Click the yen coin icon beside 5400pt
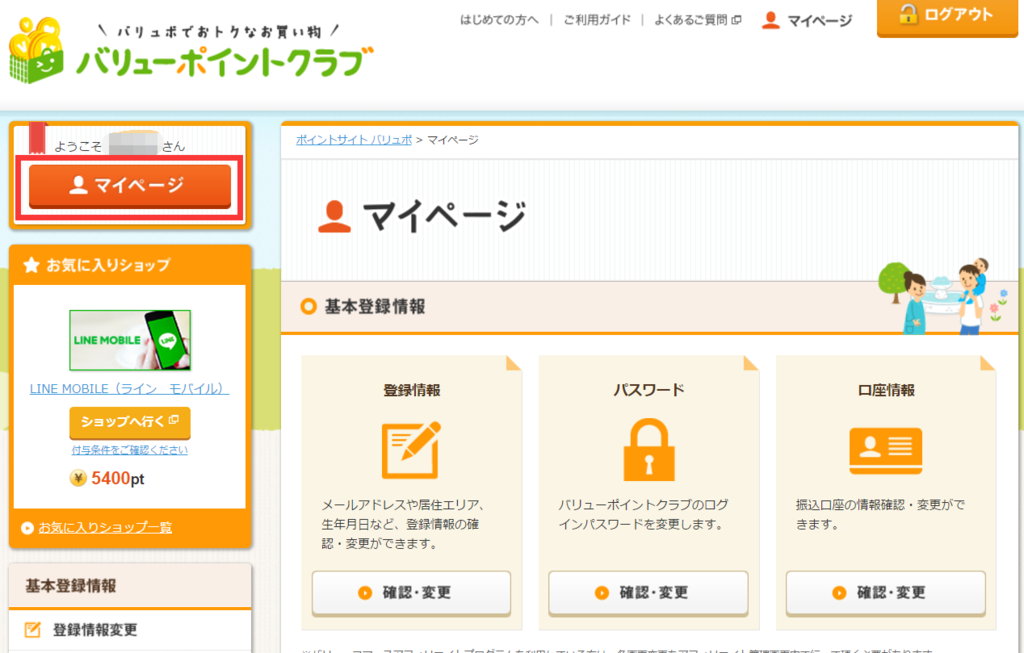Viewport: 1024px width, 653px height. click(x=78, y=479)
